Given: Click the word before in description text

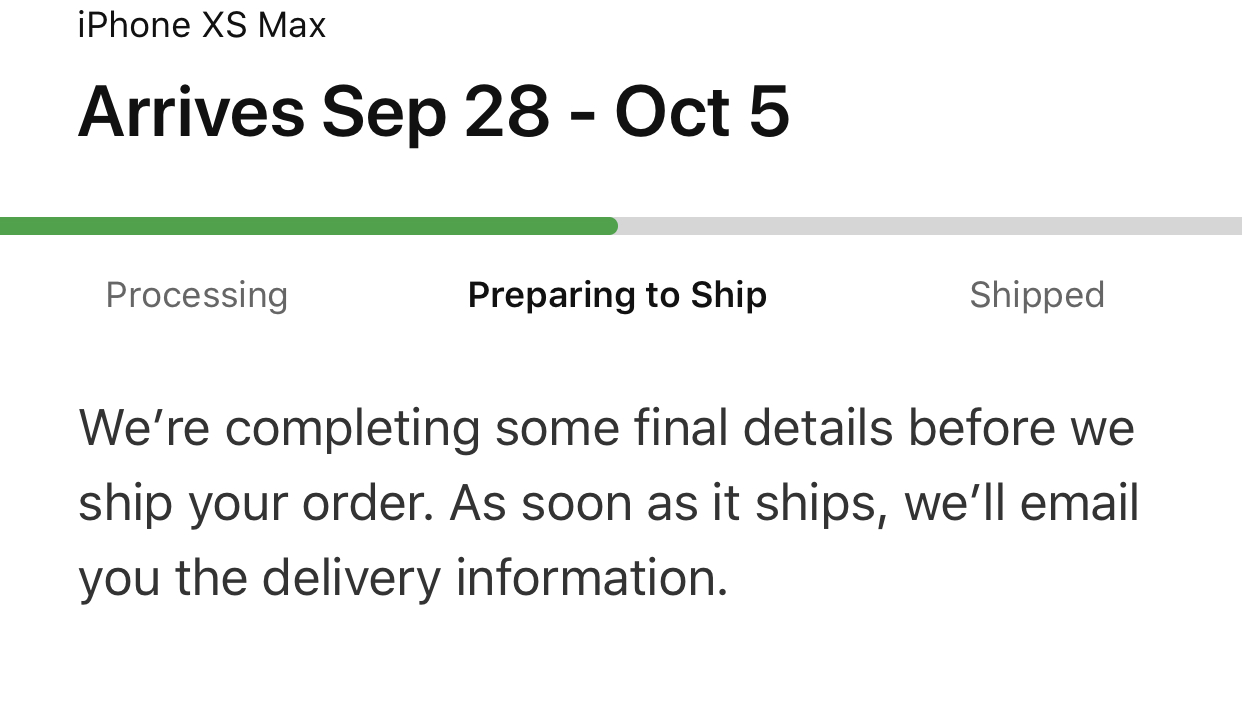Looking at the screenshot, I should [982, 428].
